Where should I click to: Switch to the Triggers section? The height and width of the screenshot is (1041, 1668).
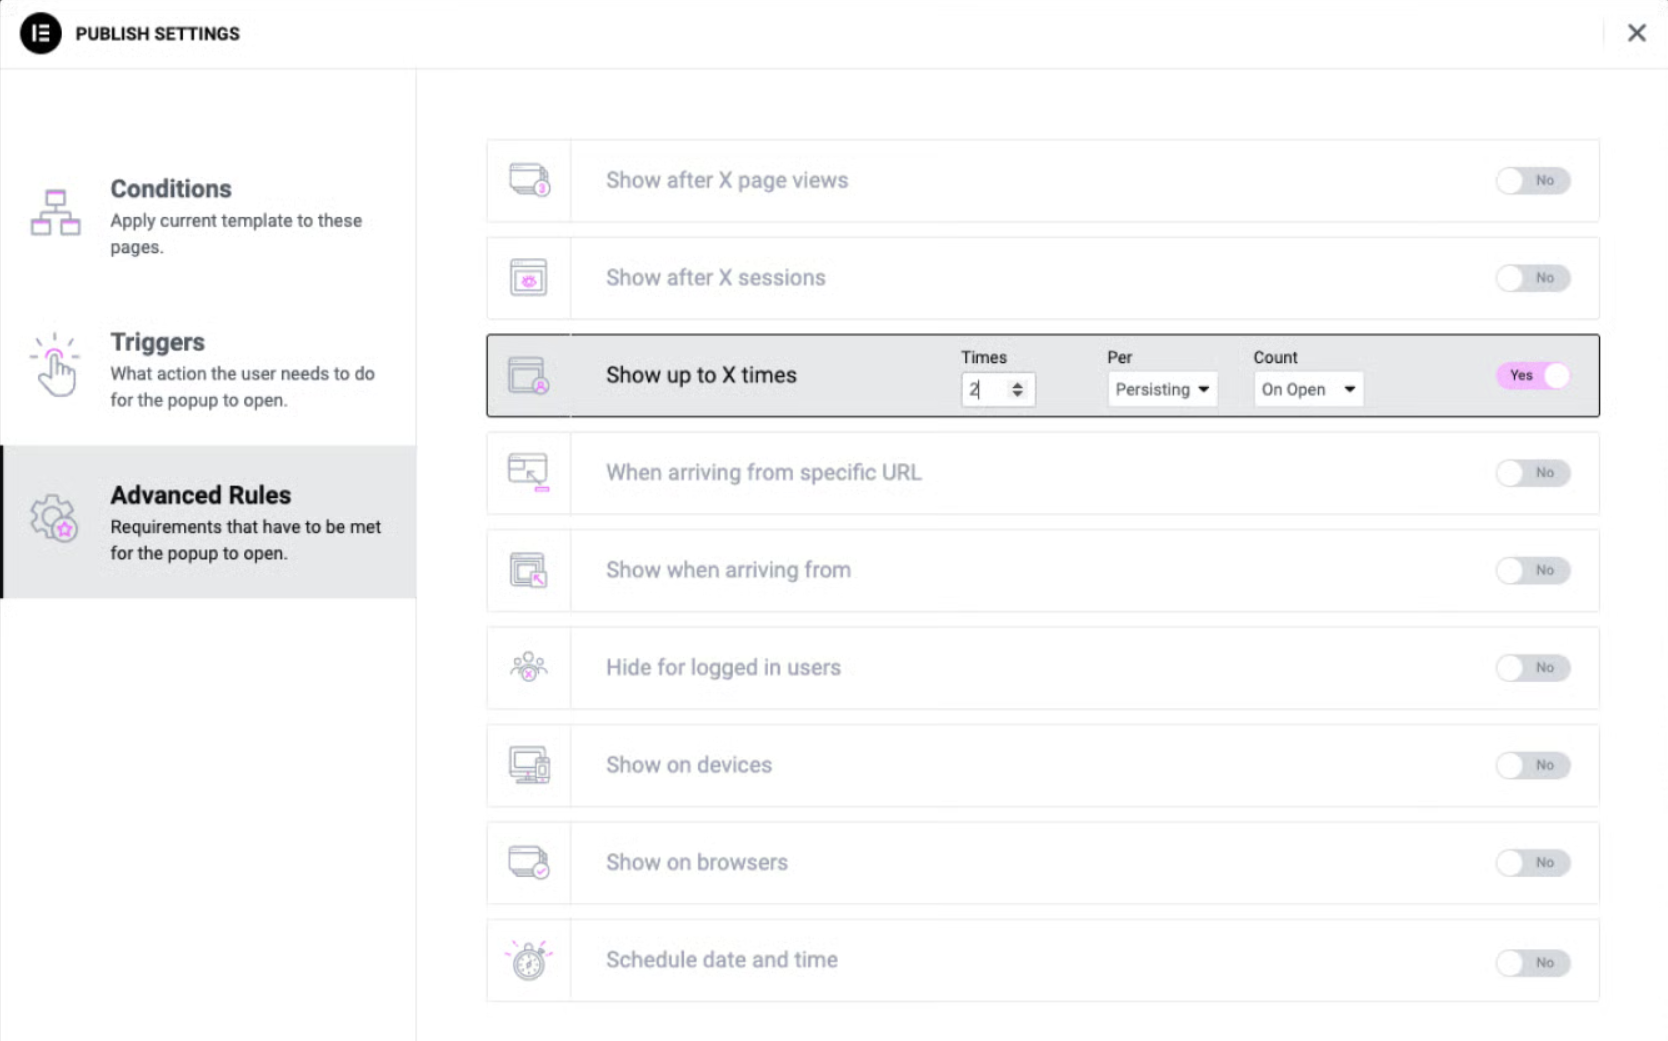(157, 341)
